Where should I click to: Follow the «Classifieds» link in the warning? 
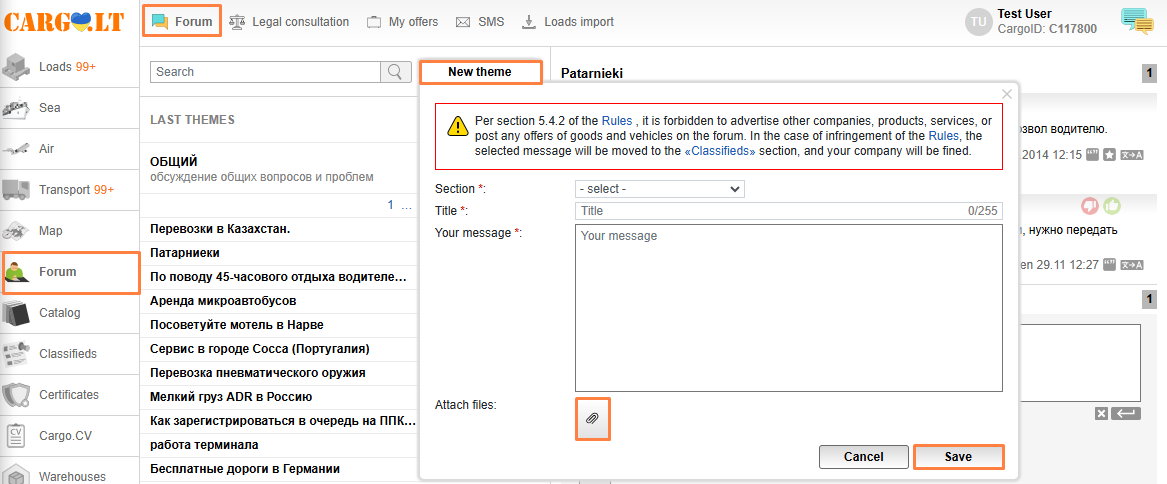click(719, 151)
